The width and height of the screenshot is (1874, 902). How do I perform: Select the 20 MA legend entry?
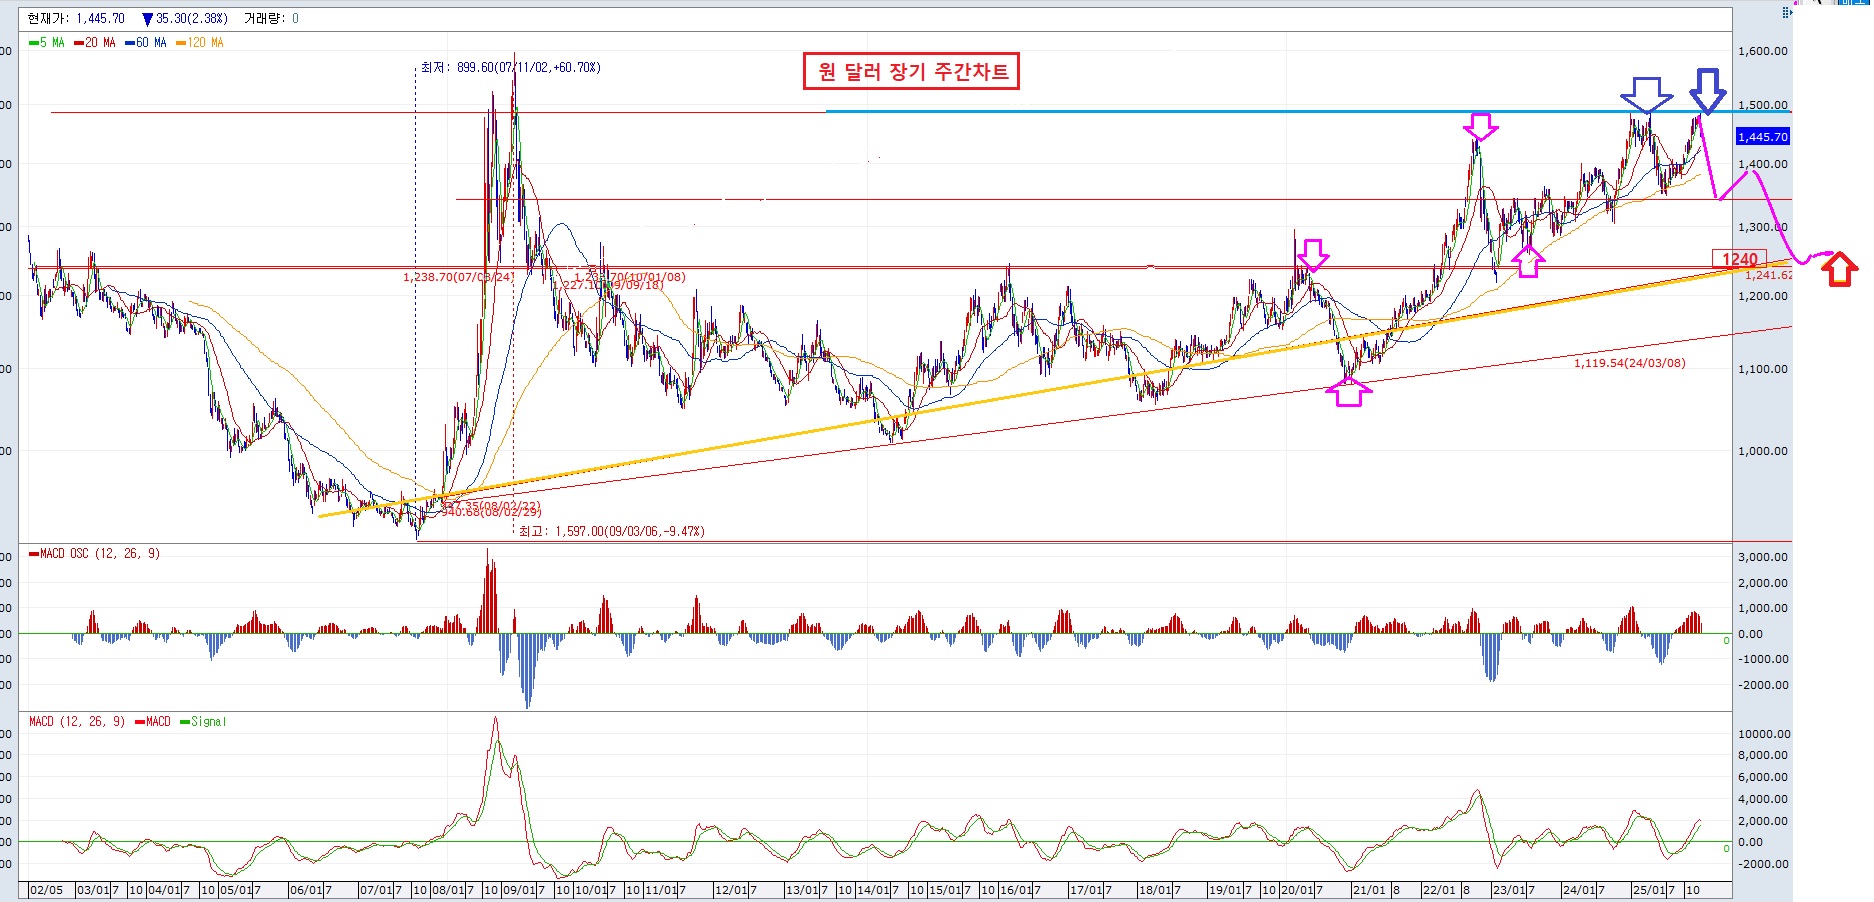98,43
